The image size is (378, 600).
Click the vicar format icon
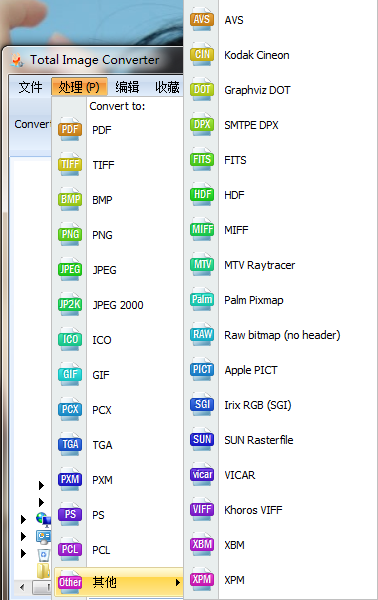pos(202,474)
